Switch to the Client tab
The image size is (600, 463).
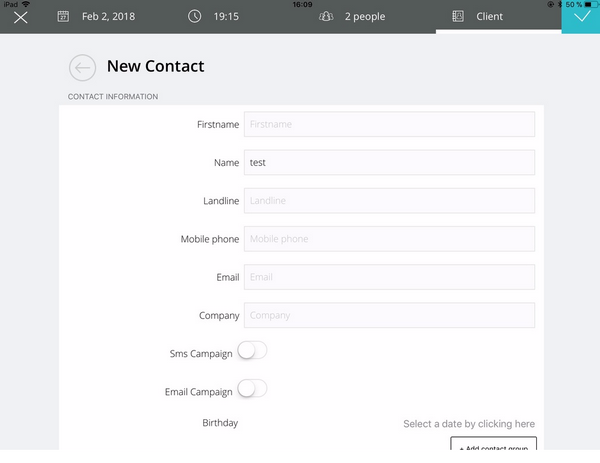[489, 17]
